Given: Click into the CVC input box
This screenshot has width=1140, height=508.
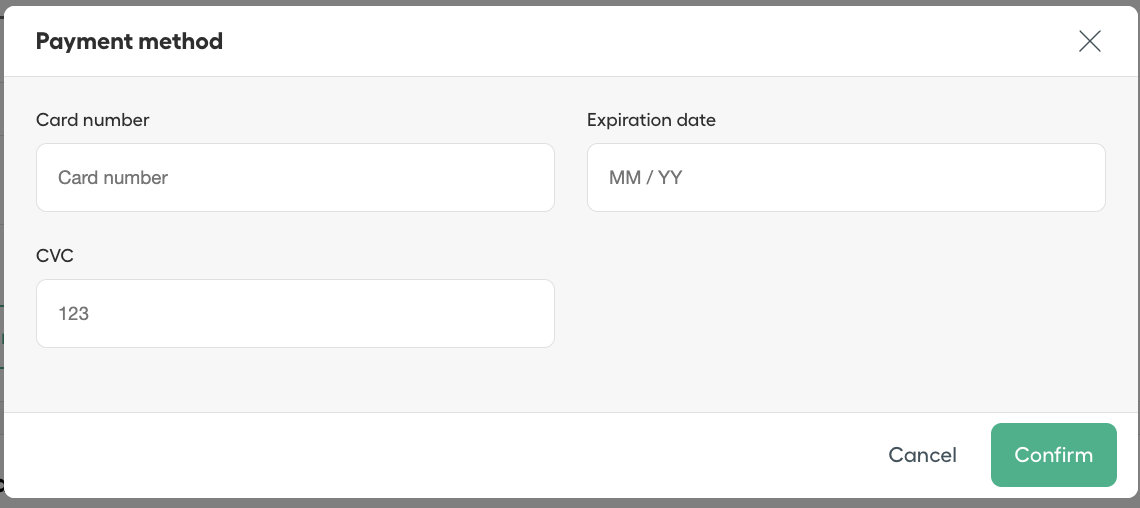Looking at the screenshot, I should (295, 313).
